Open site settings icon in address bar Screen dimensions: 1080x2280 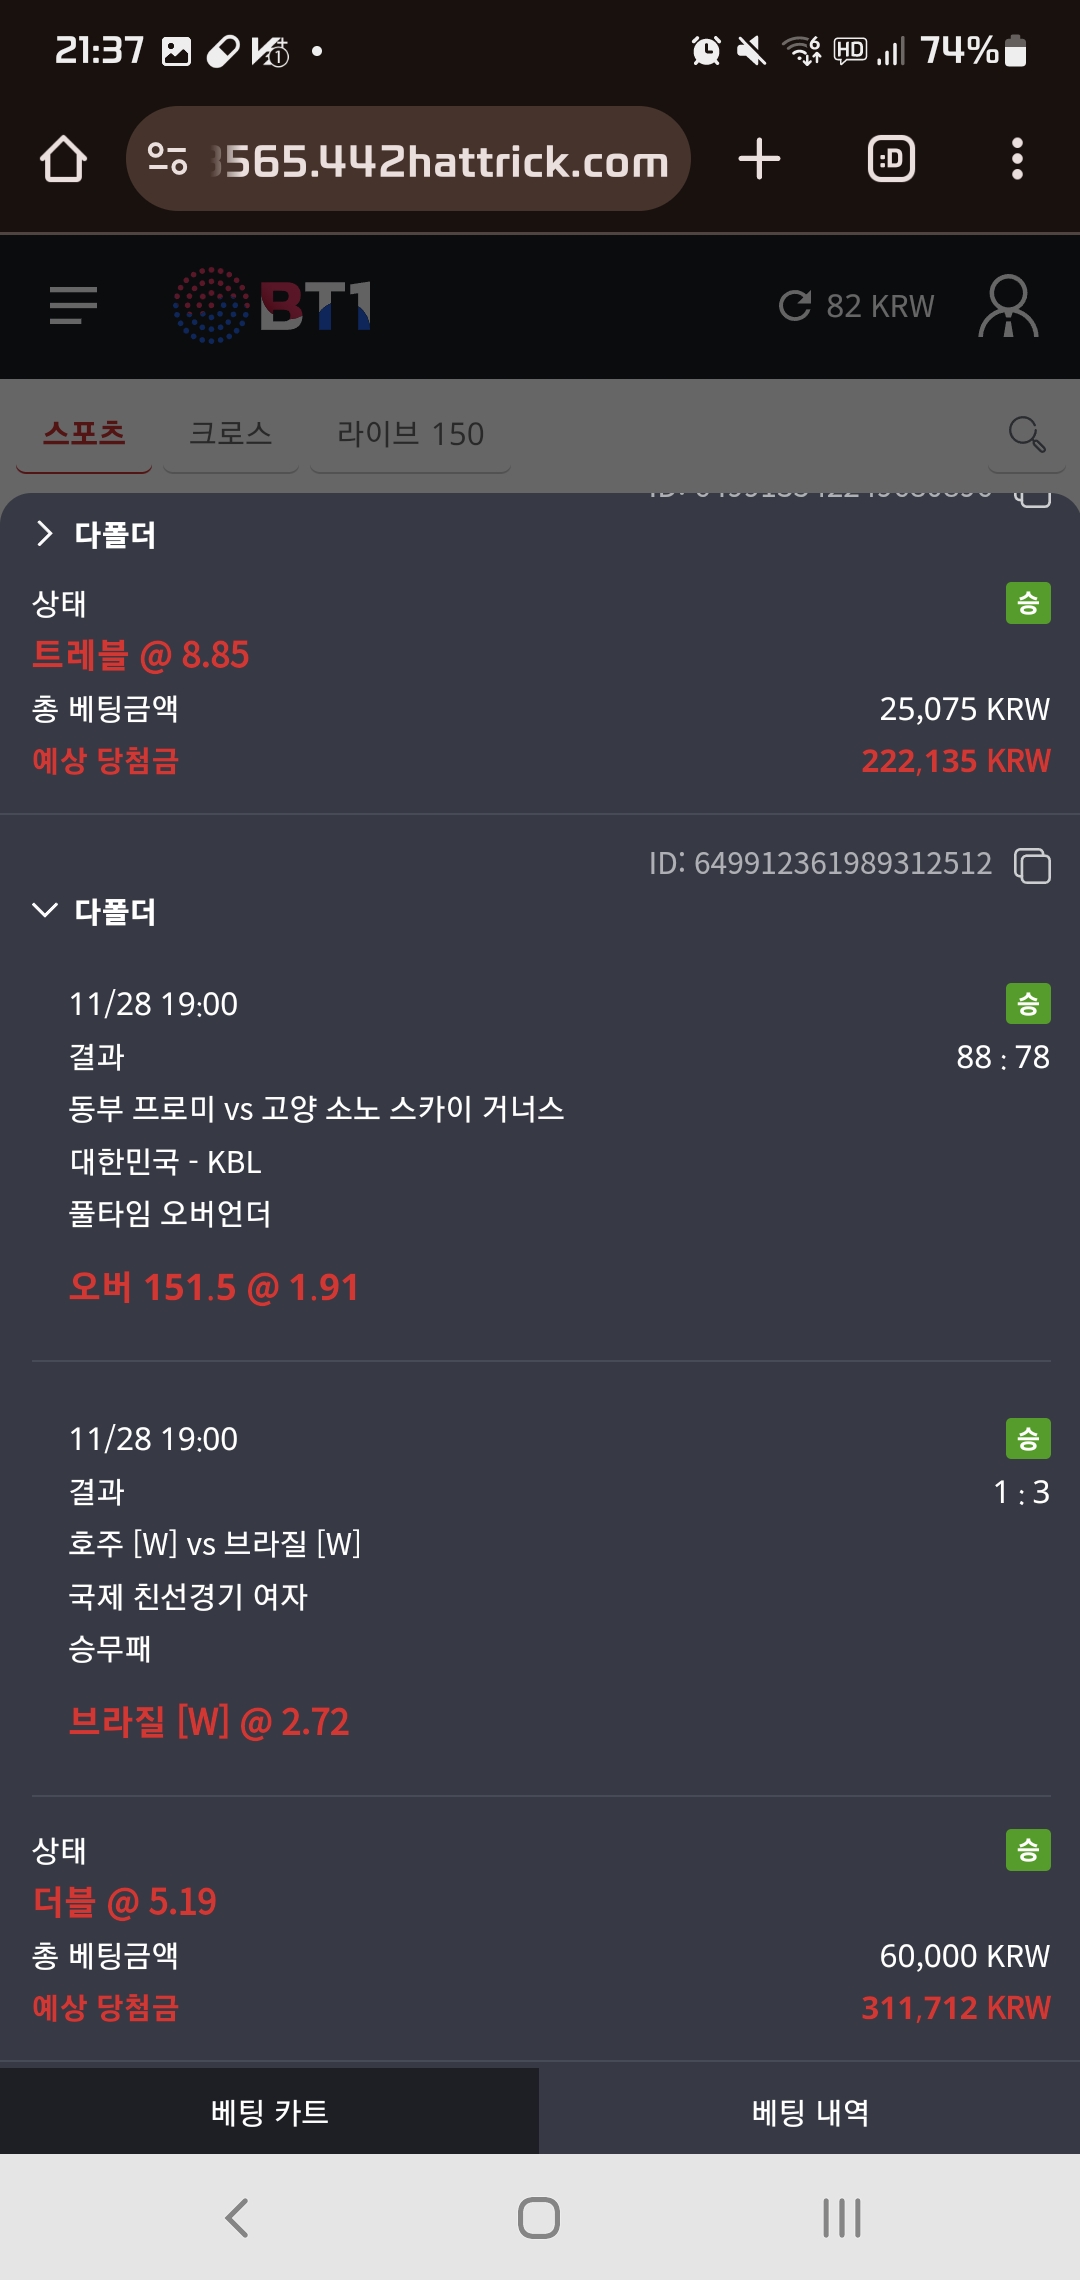tap(167, 159)
